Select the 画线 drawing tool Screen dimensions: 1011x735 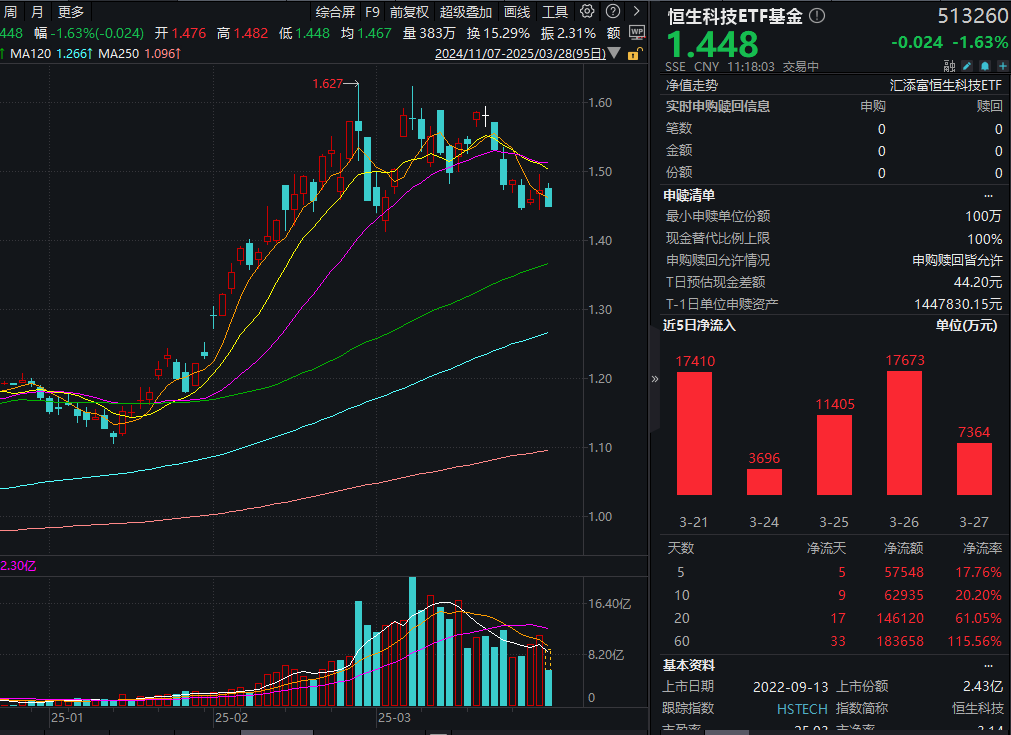coord(518,12)
